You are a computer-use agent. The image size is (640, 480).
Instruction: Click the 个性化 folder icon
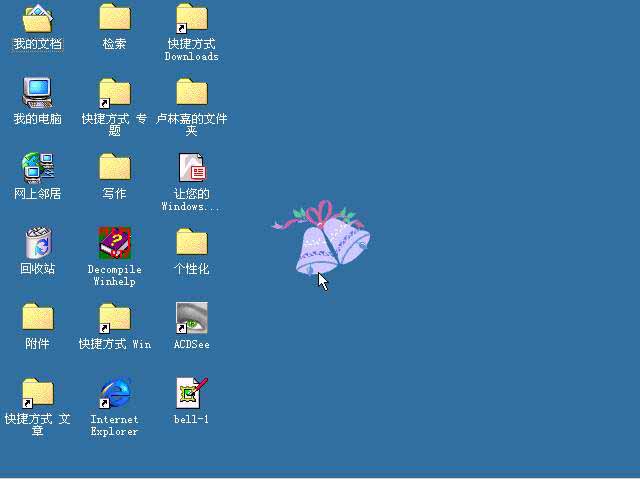(191, 242)
